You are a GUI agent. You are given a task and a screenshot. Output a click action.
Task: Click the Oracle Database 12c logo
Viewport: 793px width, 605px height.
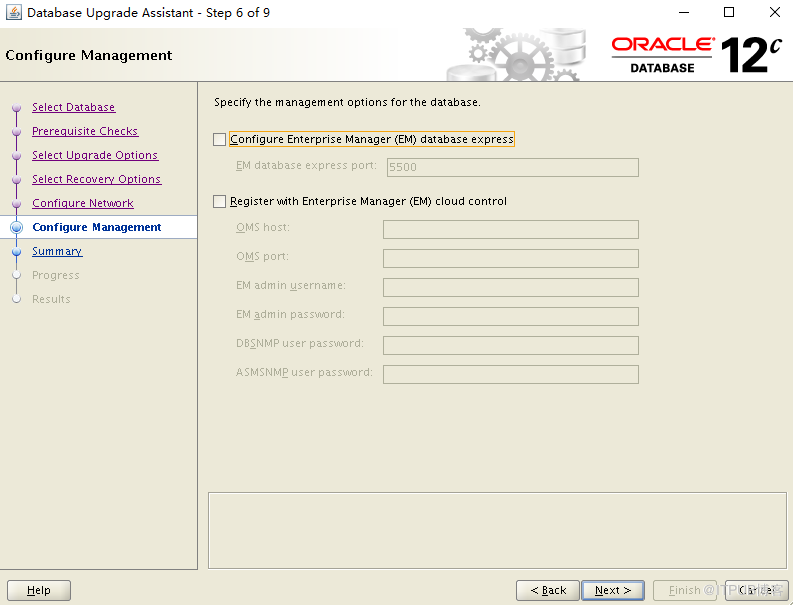pos(696,55)
